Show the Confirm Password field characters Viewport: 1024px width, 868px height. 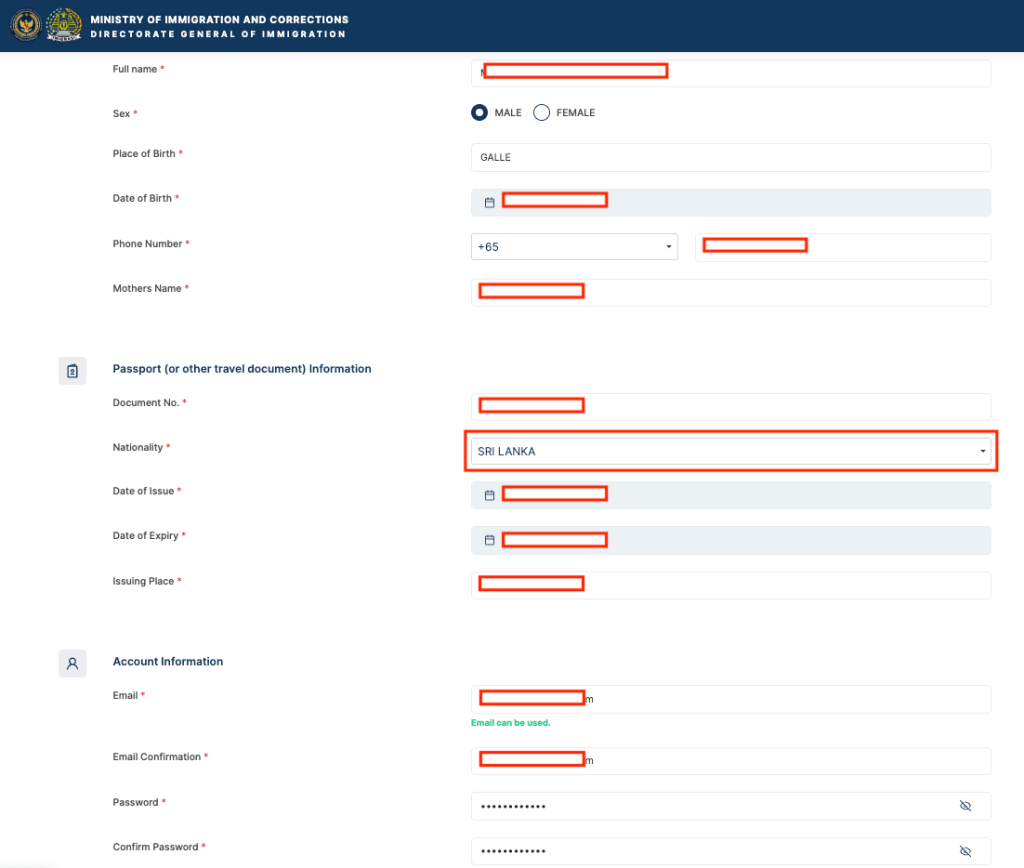[x=965, y=851]
